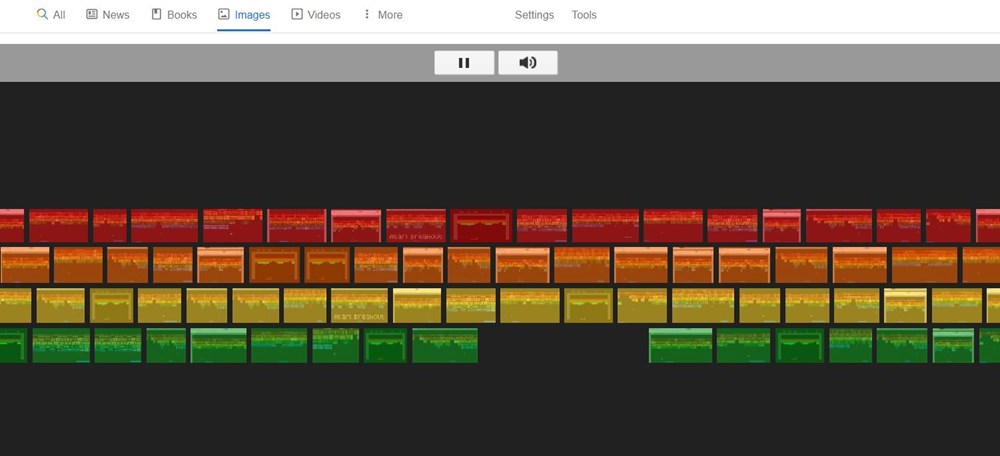This screenshot has height=456, width=1000.
Task: Open the Tools options
Action: pos(584,15)
